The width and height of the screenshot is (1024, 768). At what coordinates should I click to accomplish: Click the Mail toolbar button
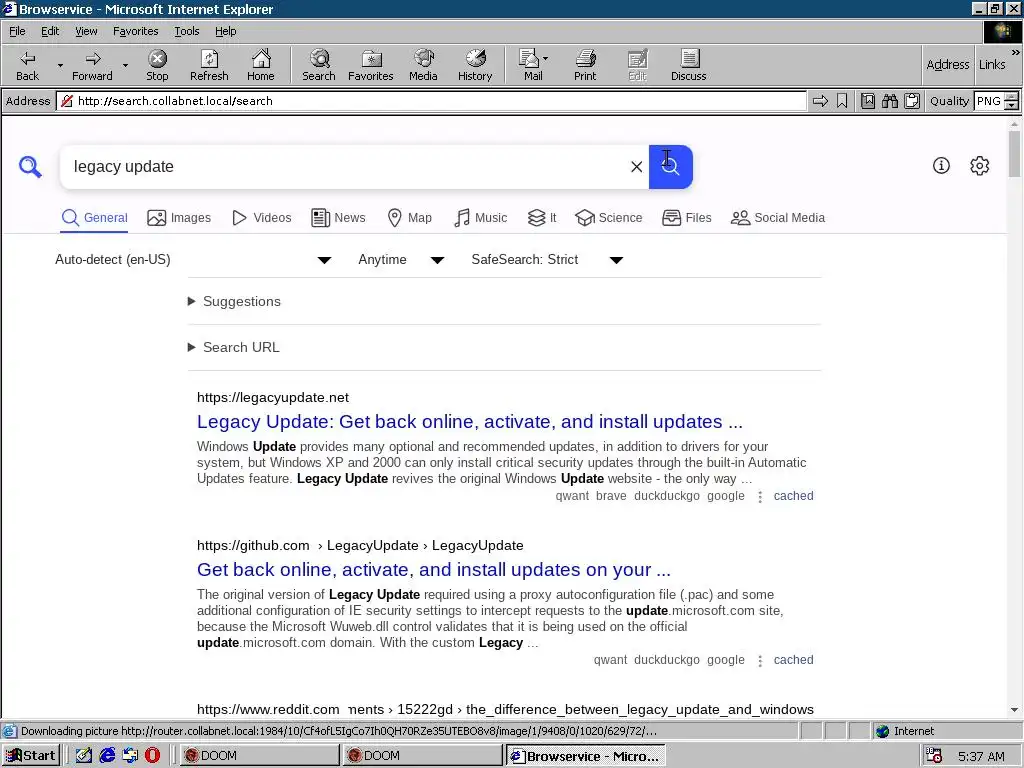[532, 65]
